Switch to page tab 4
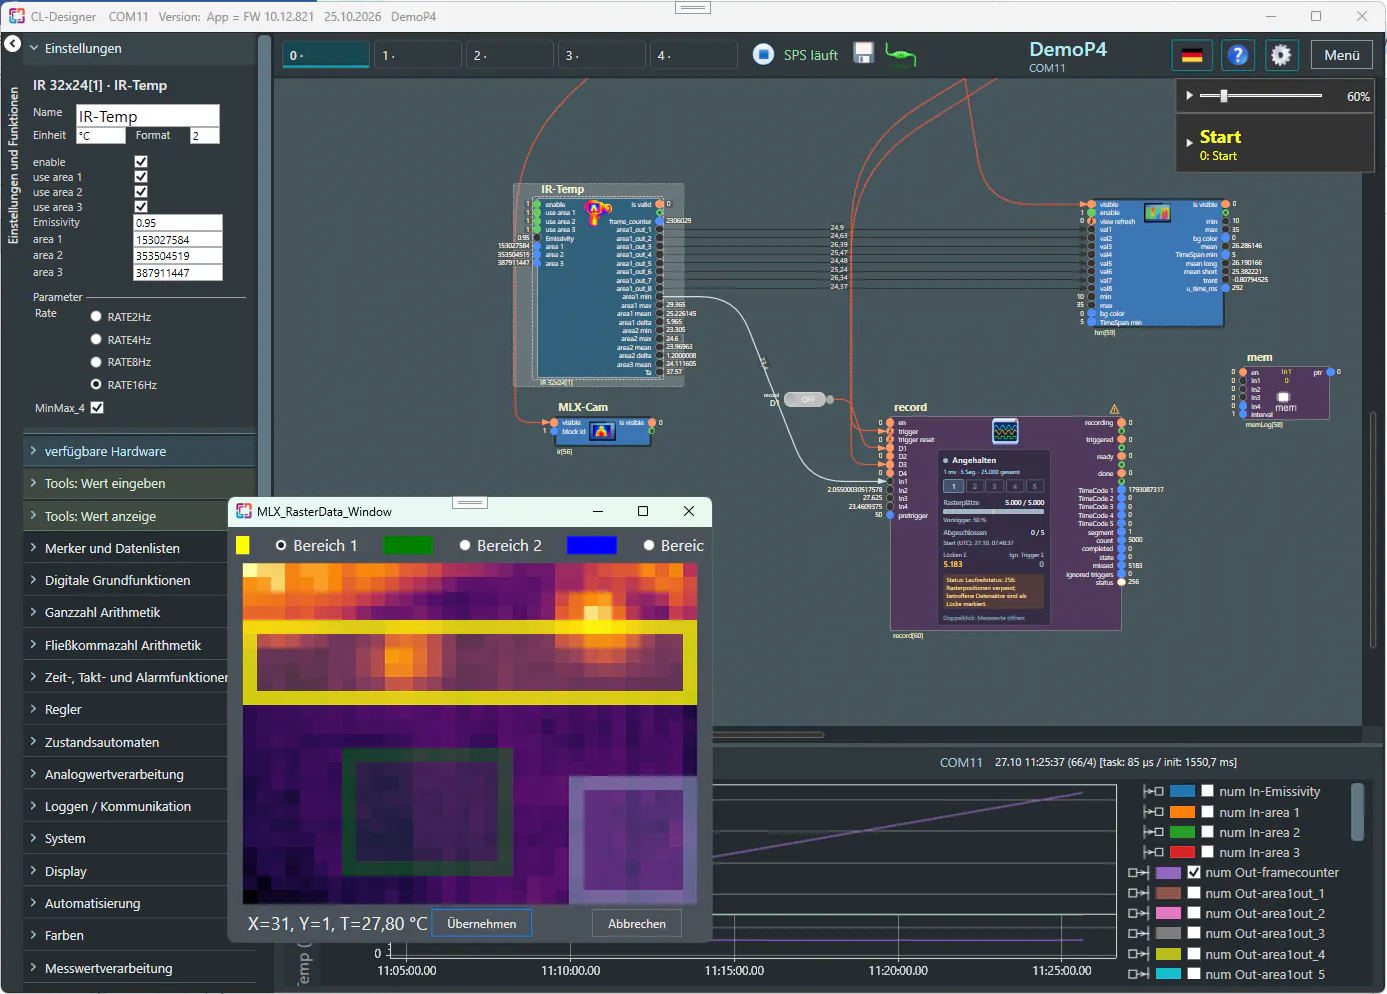 (x=694, y=55)
